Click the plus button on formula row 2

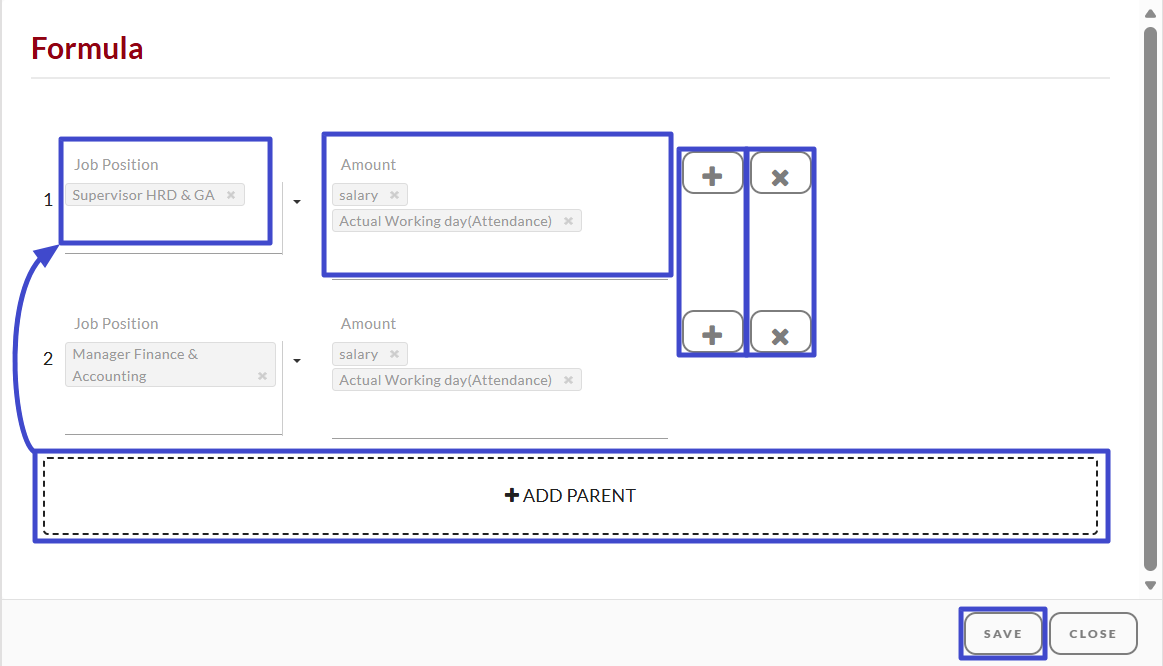coord(712,332)
